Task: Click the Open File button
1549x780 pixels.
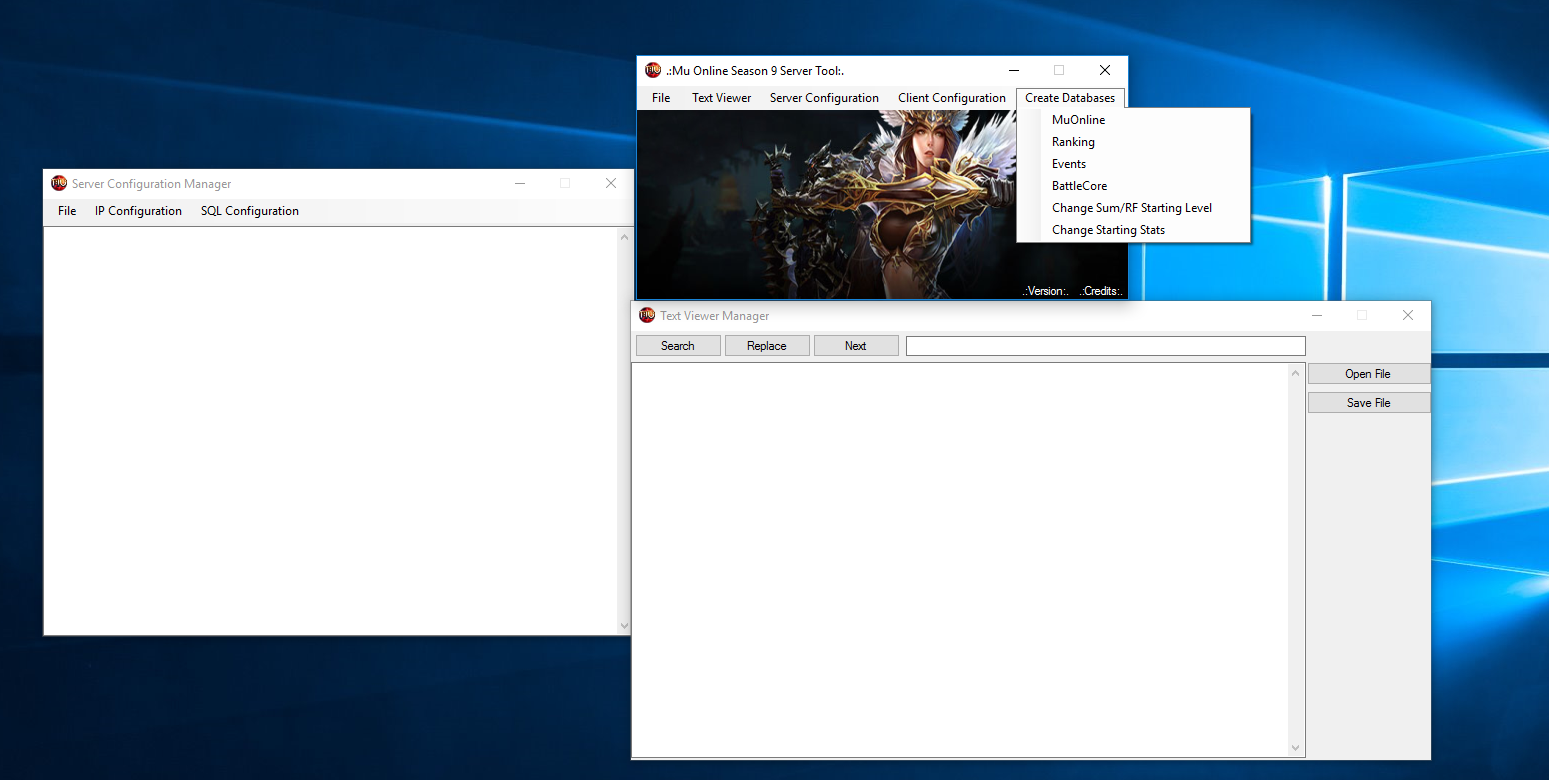Action: pyautogui.click(x=1369, y=374)
